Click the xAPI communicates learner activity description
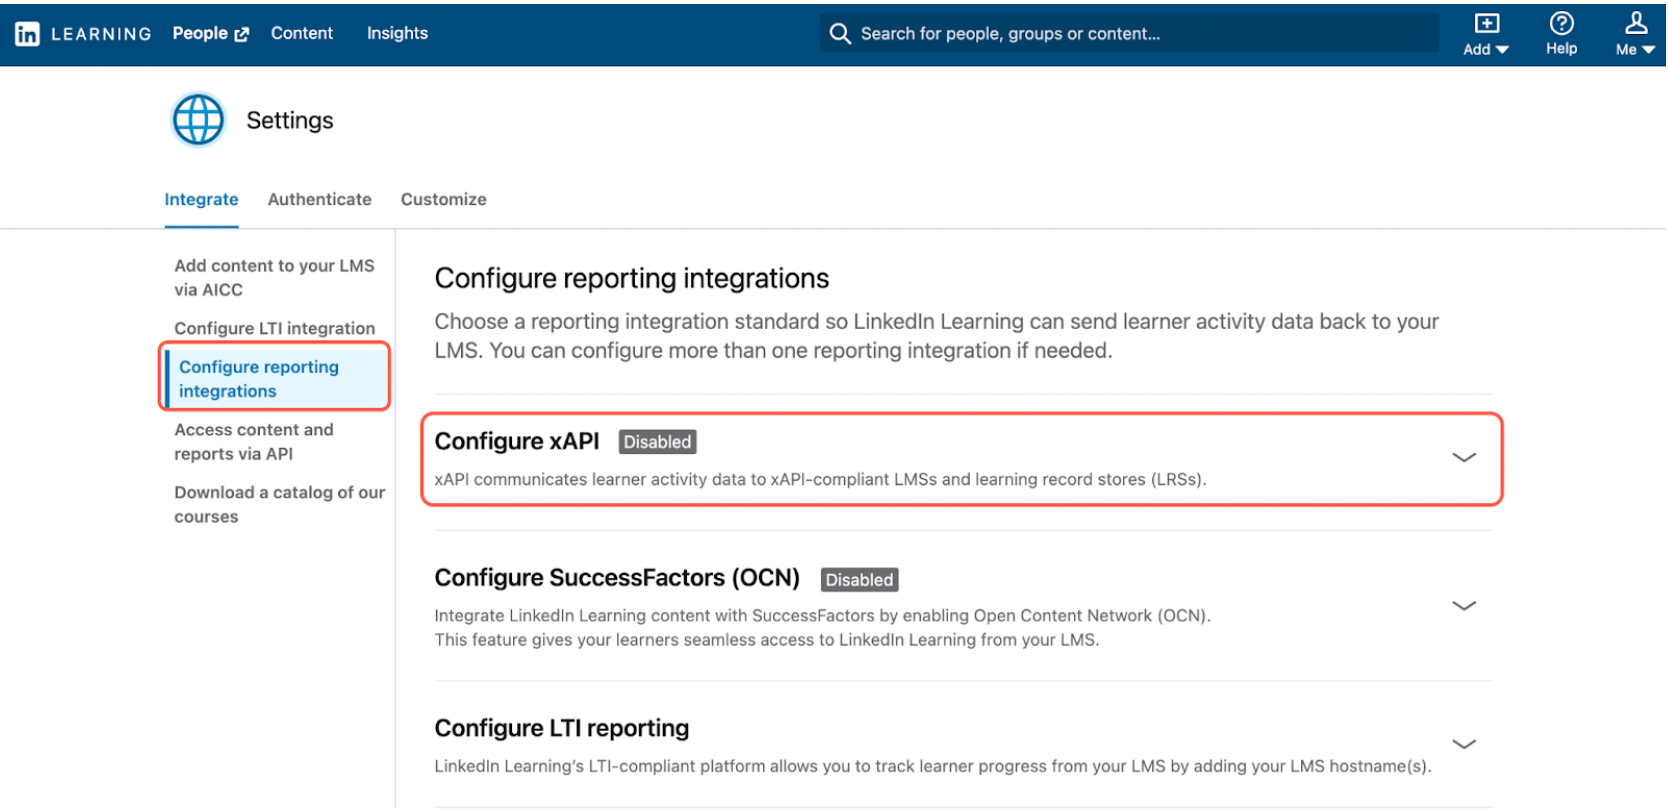Viewport: 1668px width, 810px height. coord(820,479)
